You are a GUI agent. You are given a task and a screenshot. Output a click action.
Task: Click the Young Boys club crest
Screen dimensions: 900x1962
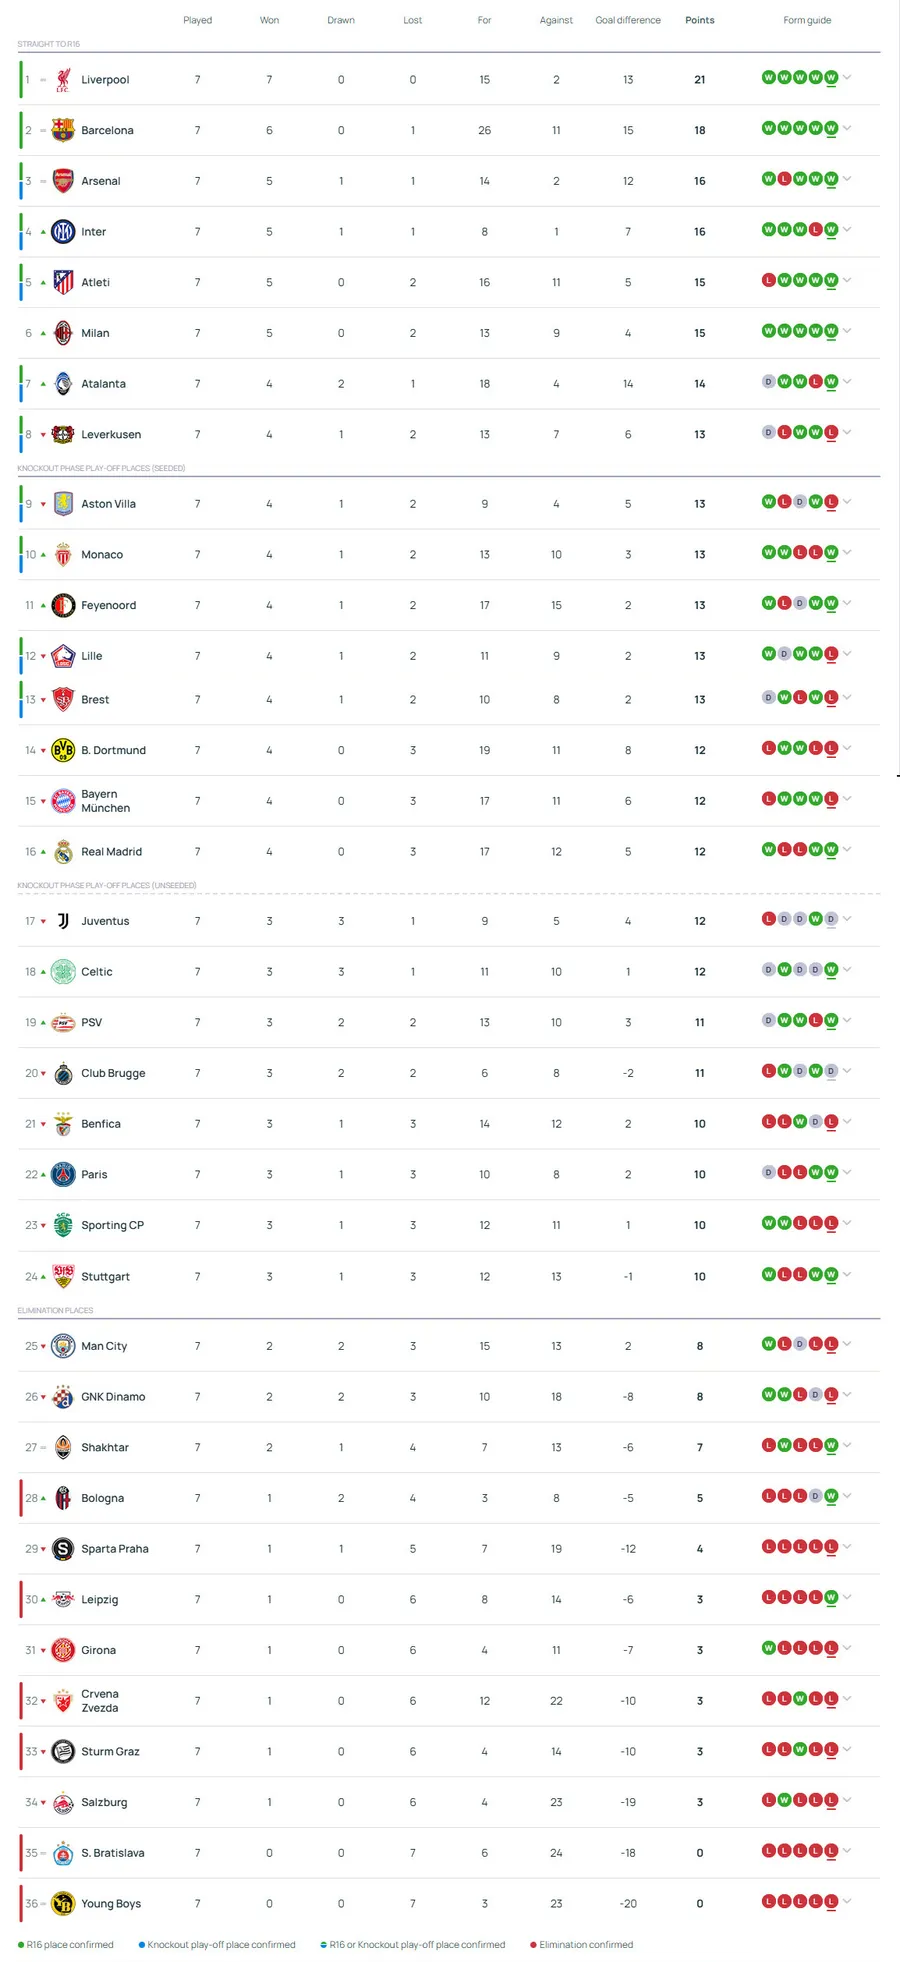(x=63, y=1904)
